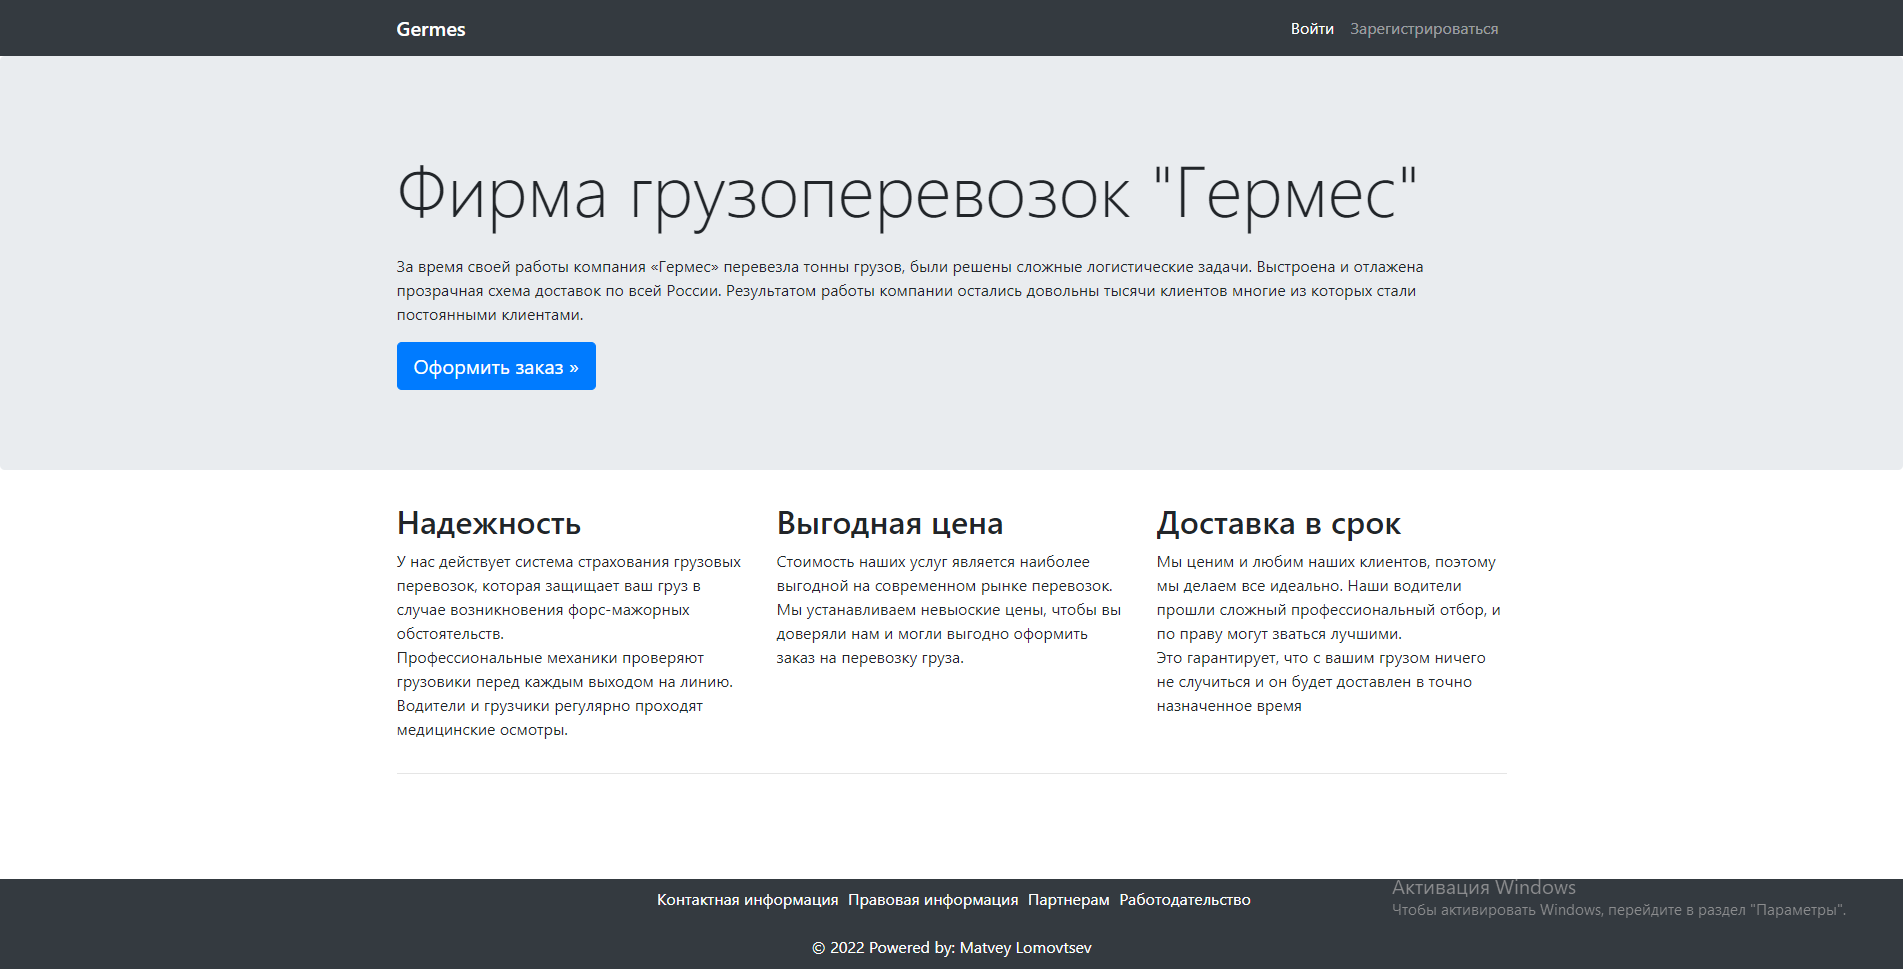Click the dark navigation bar at top
Image resolution: width=1903 pixels, height=969 pixels.
pyautogui.click(x=900, y=28)
